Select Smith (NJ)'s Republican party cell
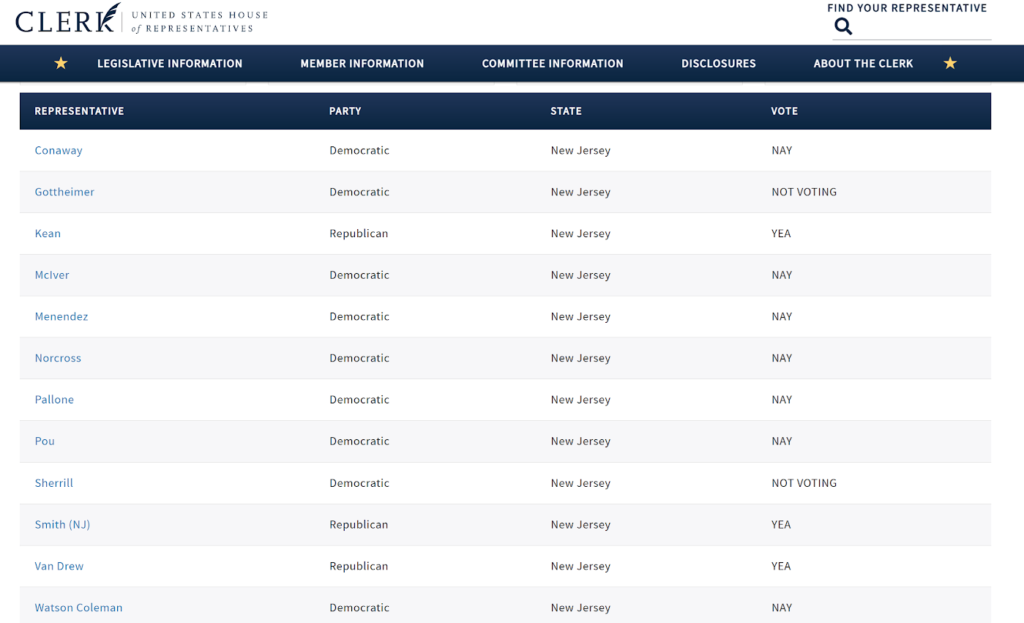The height and width of the screenshot is (623, 1024). 359,524
